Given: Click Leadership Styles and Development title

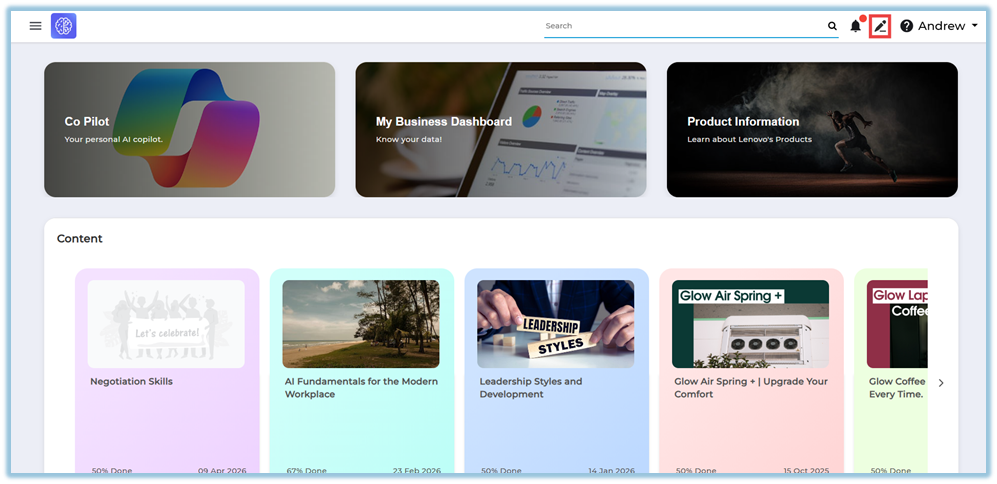Looking at the screenshot, I should pos(530,388).
